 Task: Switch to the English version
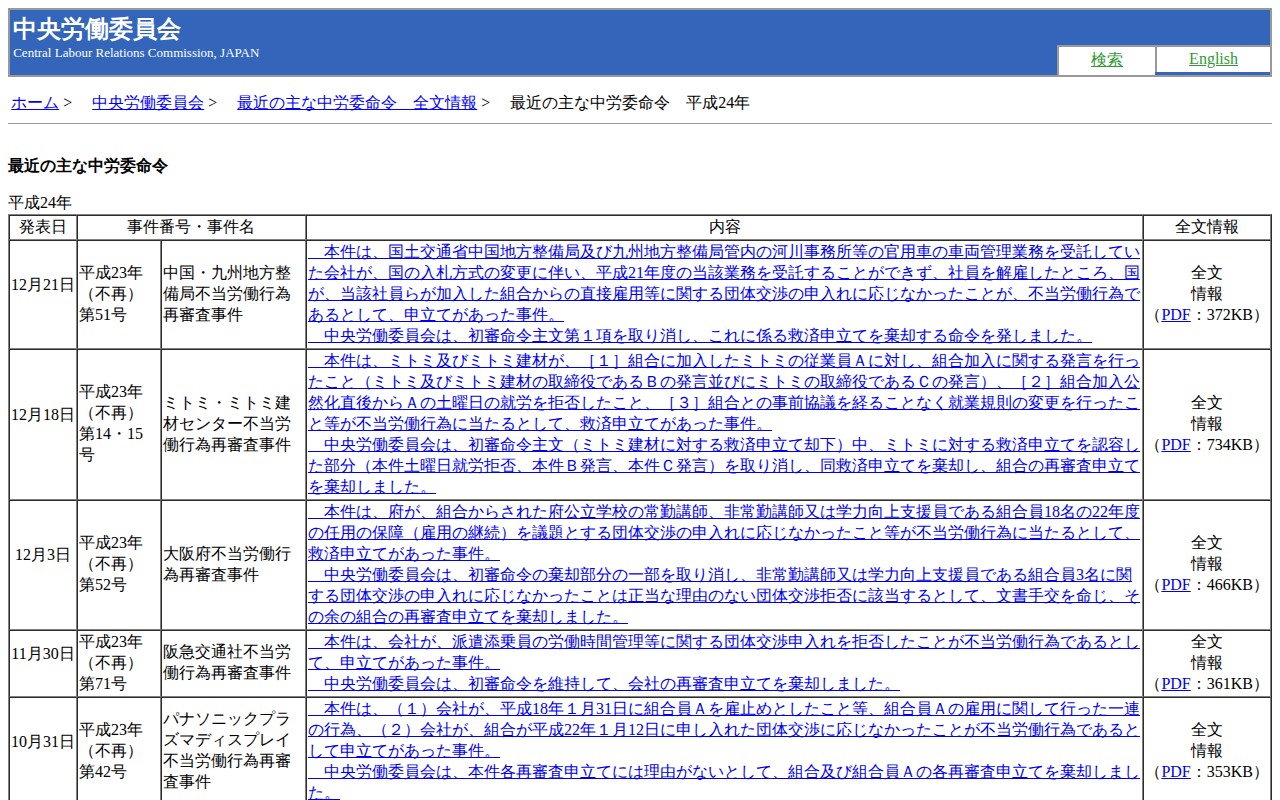point(1213,59)
